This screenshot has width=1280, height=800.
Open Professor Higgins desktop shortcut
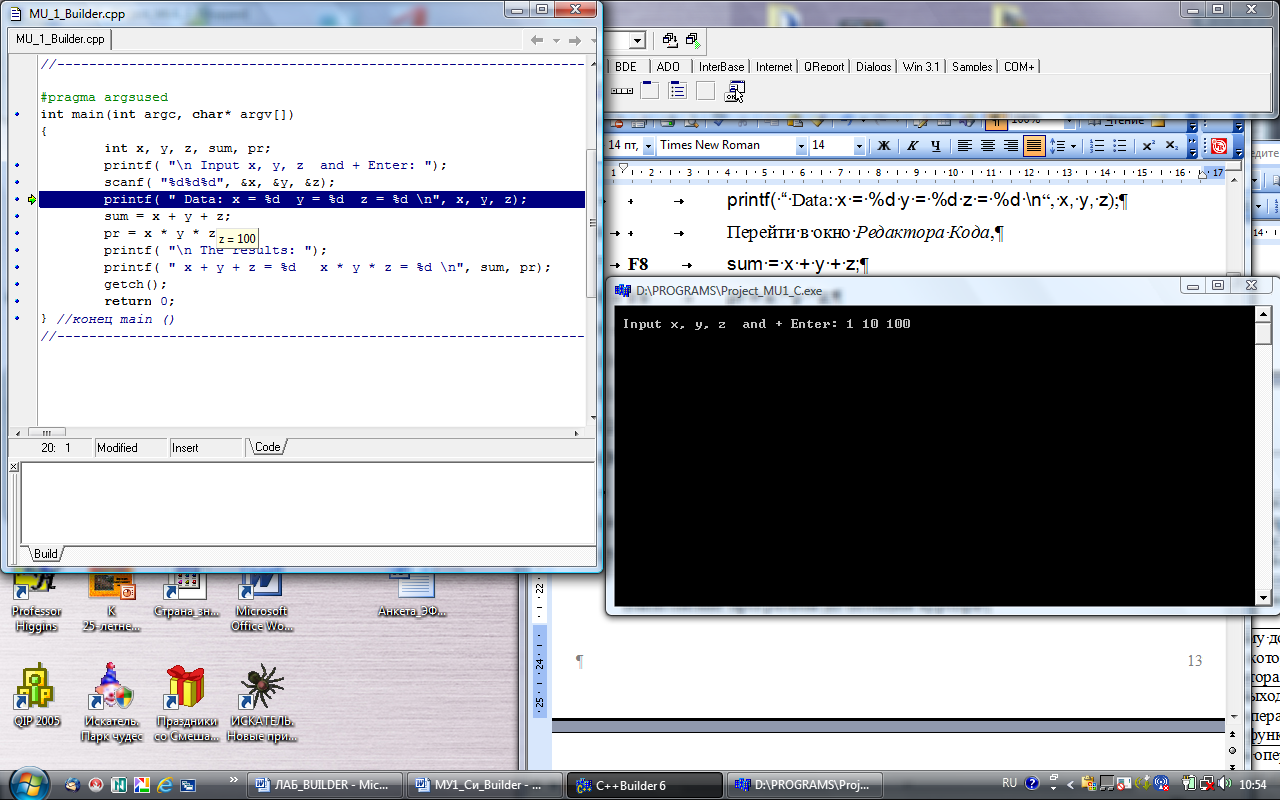[x=36, y=601]
